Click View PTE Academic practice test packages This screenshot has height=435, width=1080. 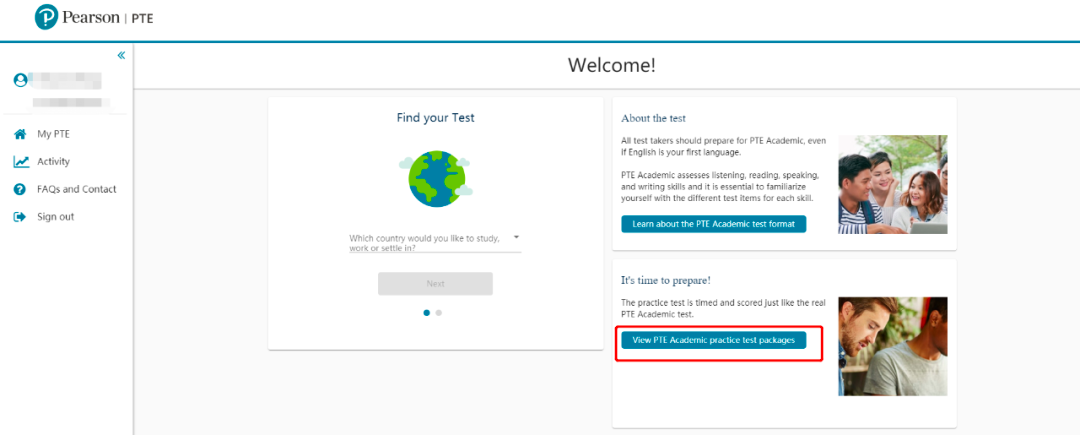pos(713,340)
